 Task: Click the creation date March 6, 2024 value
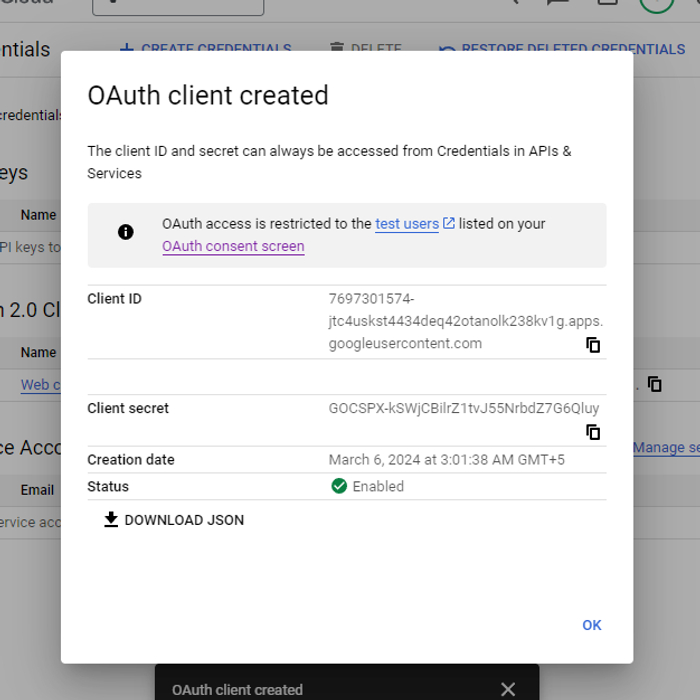pyautogui.click(x=446, y=459)
